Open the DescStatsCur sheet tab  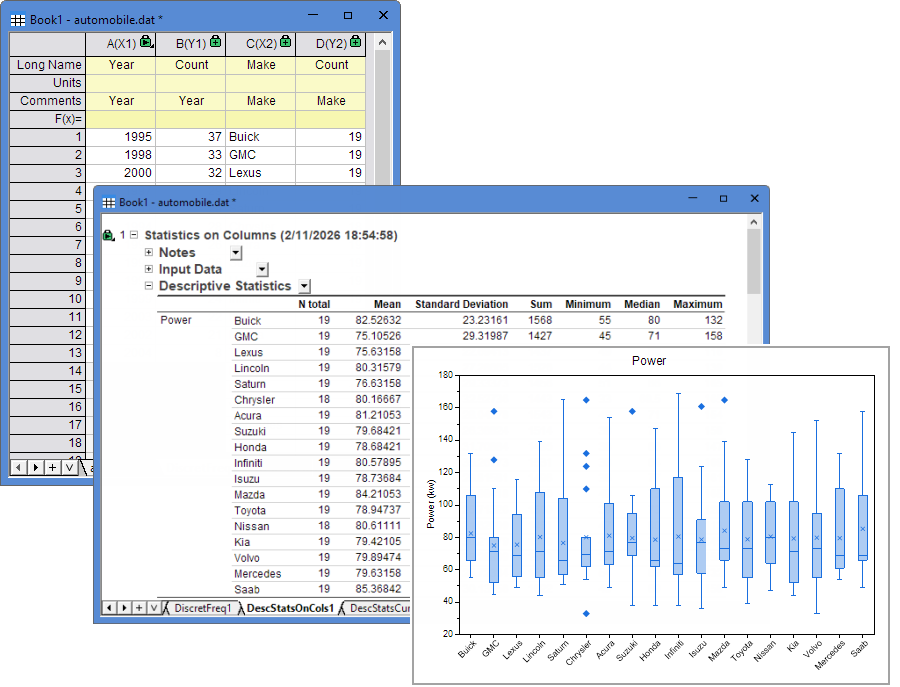pyautogui.click(x=379, y=608)
